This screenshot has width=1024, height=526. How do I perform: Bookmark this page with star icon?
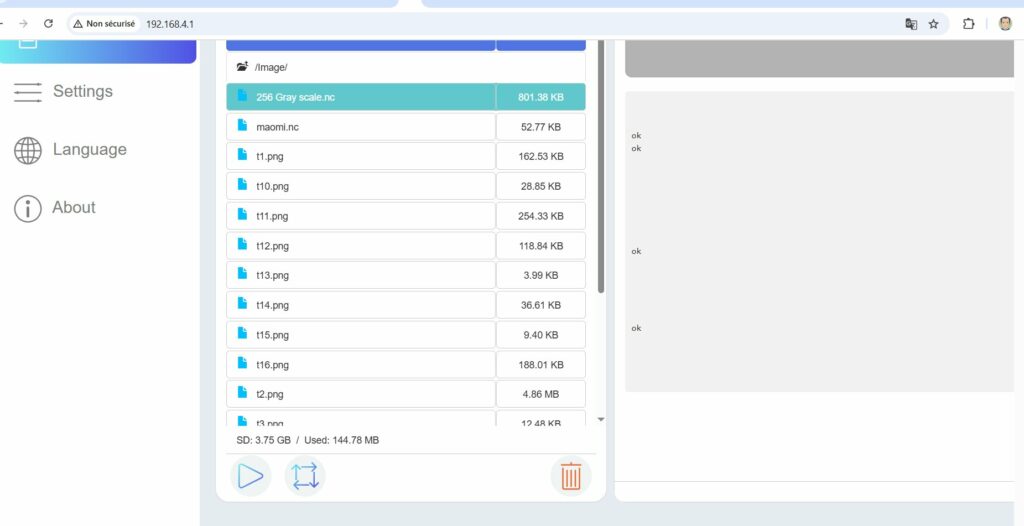[x=934, y=24]
